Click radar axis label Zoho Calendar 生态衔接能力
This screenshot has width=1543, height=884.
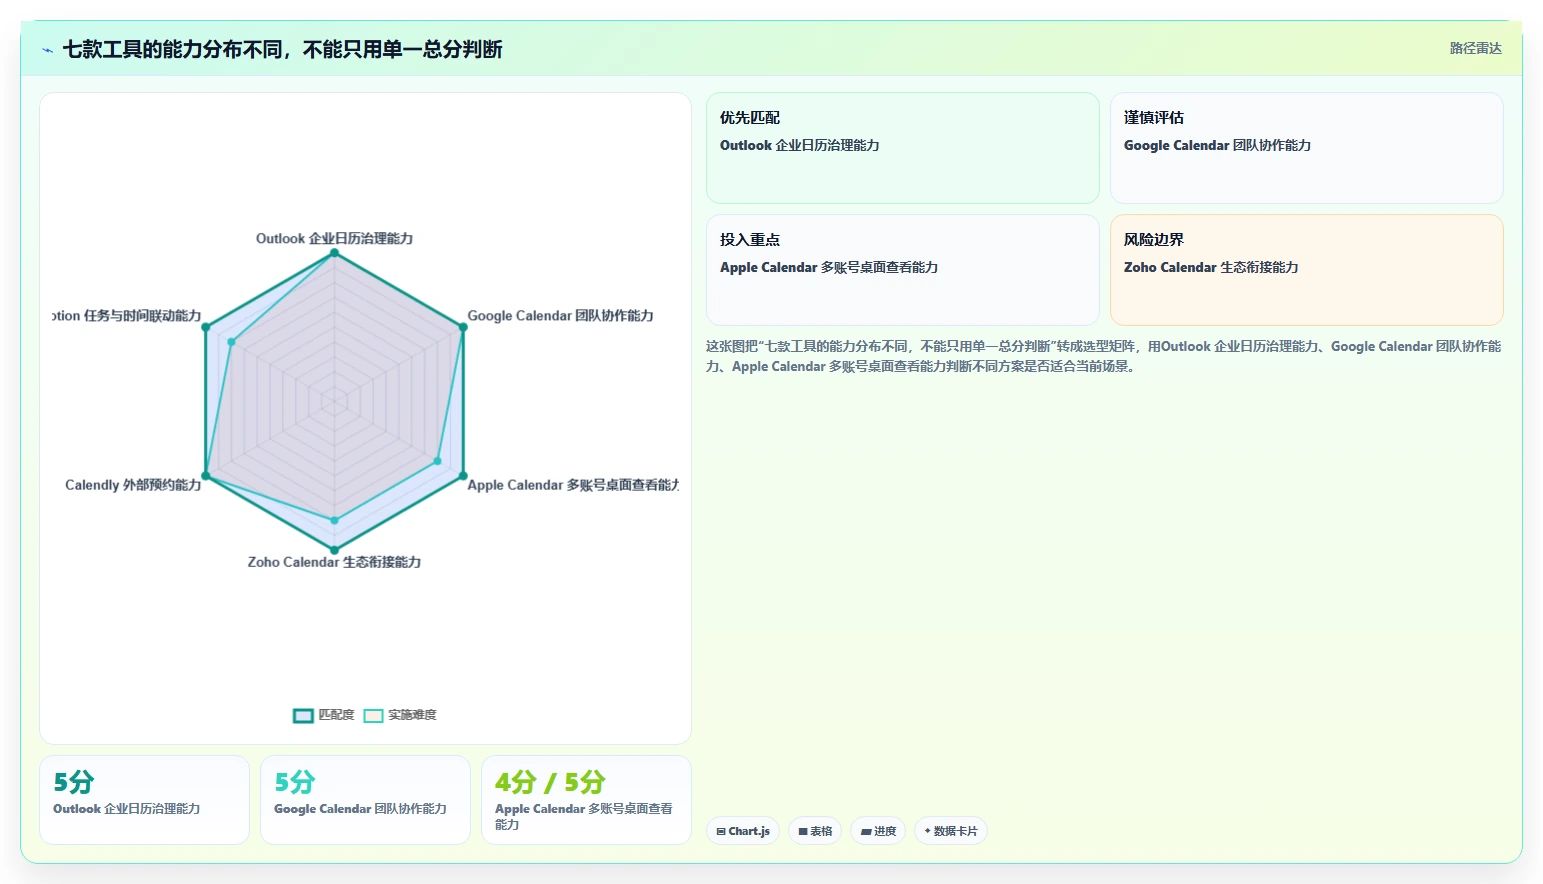point(334,562)
